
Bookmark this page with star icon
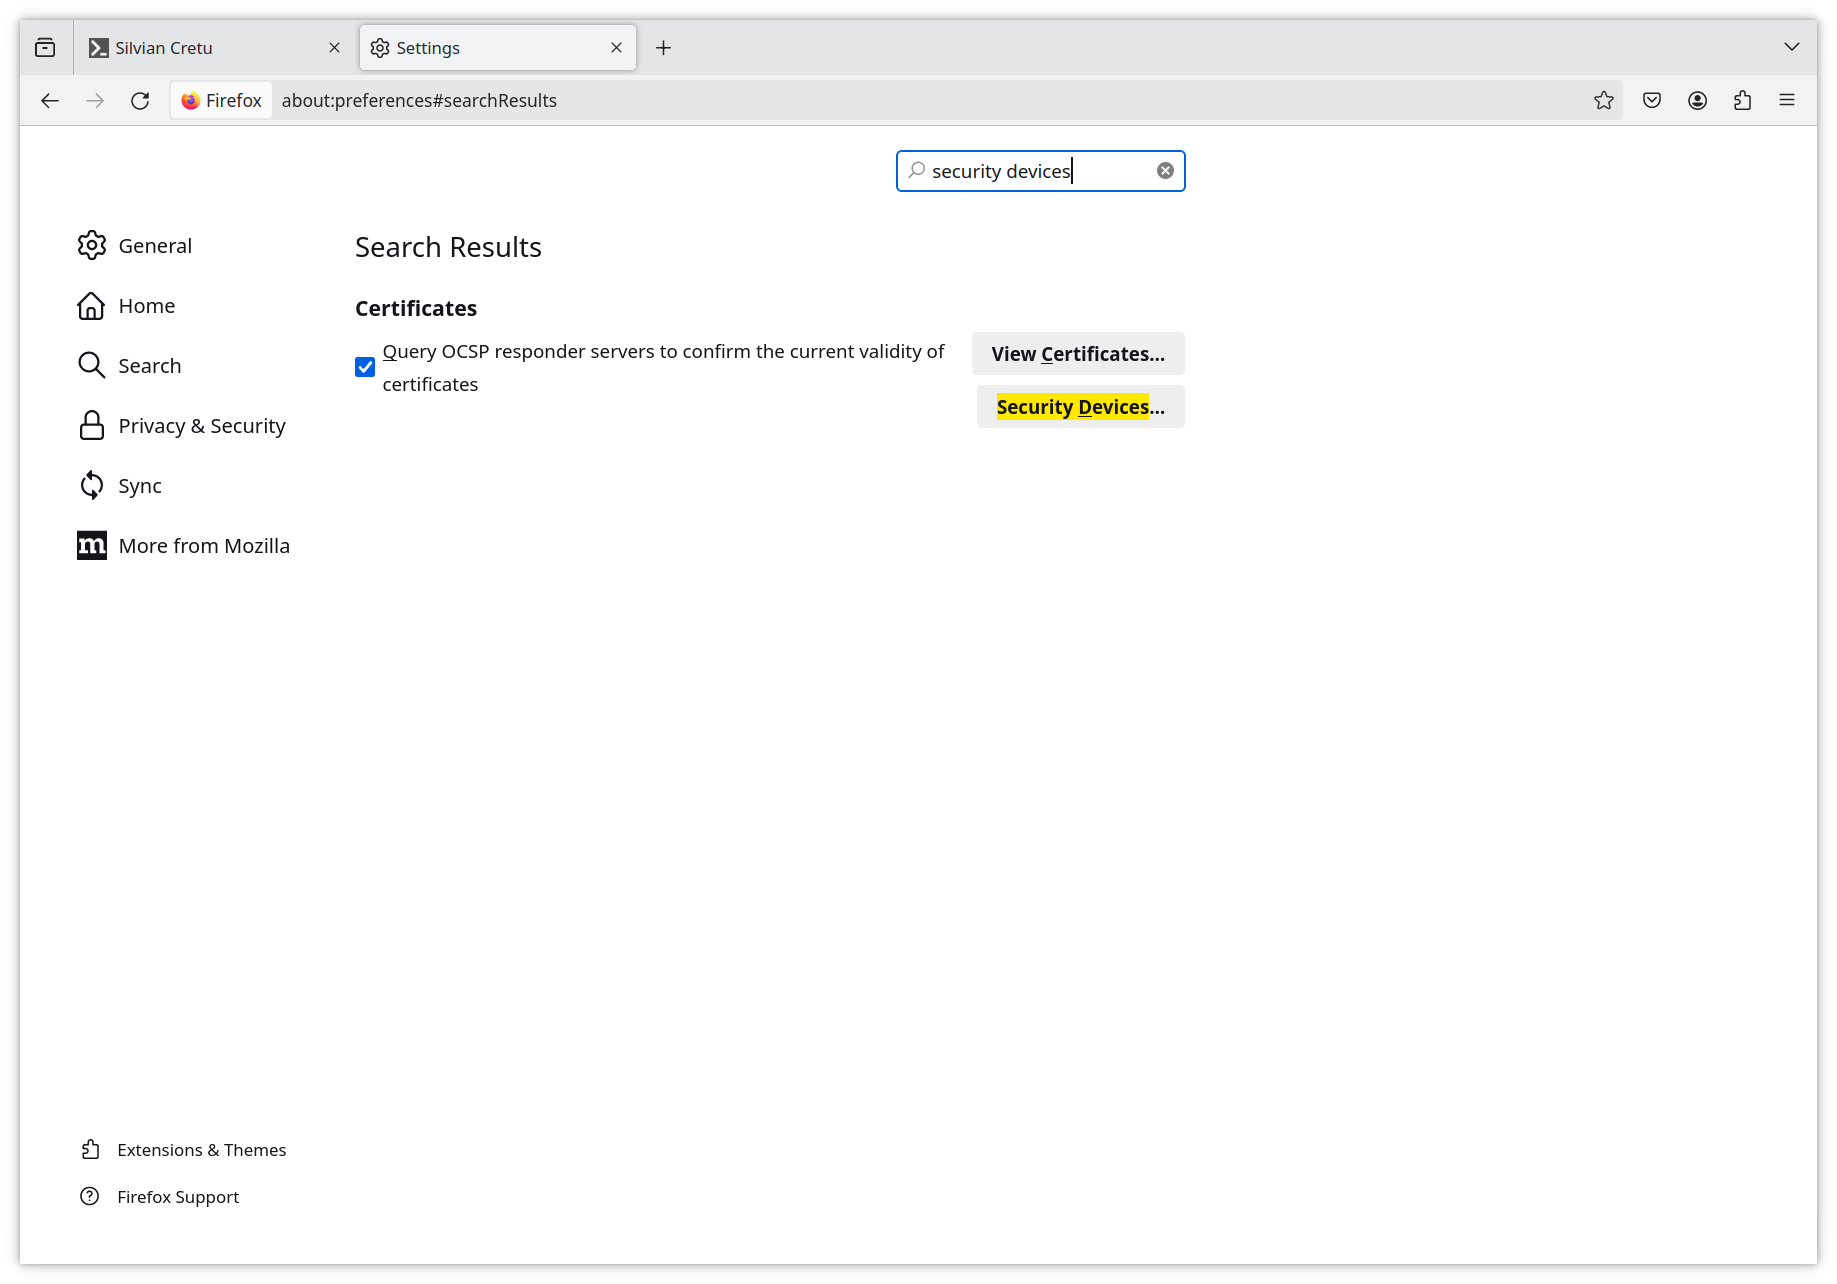1604,100
